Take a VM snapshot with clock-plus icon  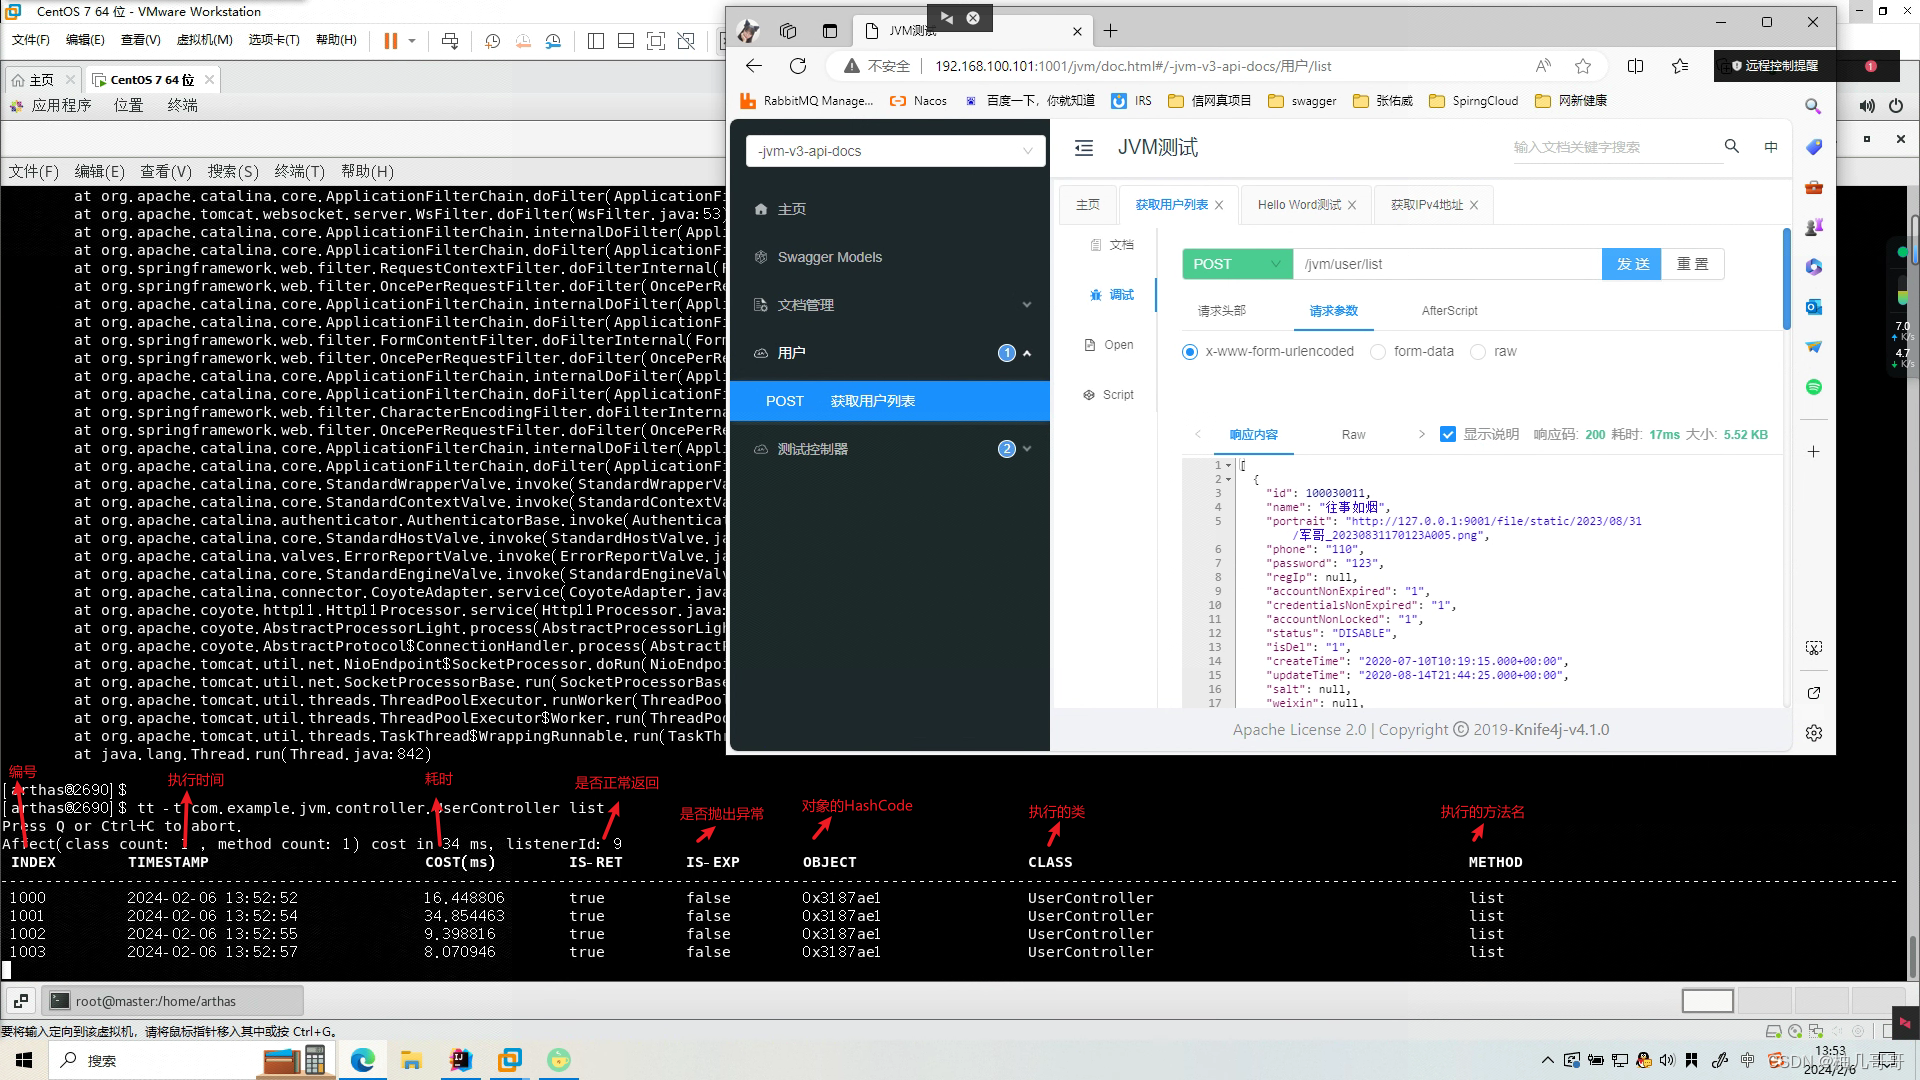click(x=492, y=41)
